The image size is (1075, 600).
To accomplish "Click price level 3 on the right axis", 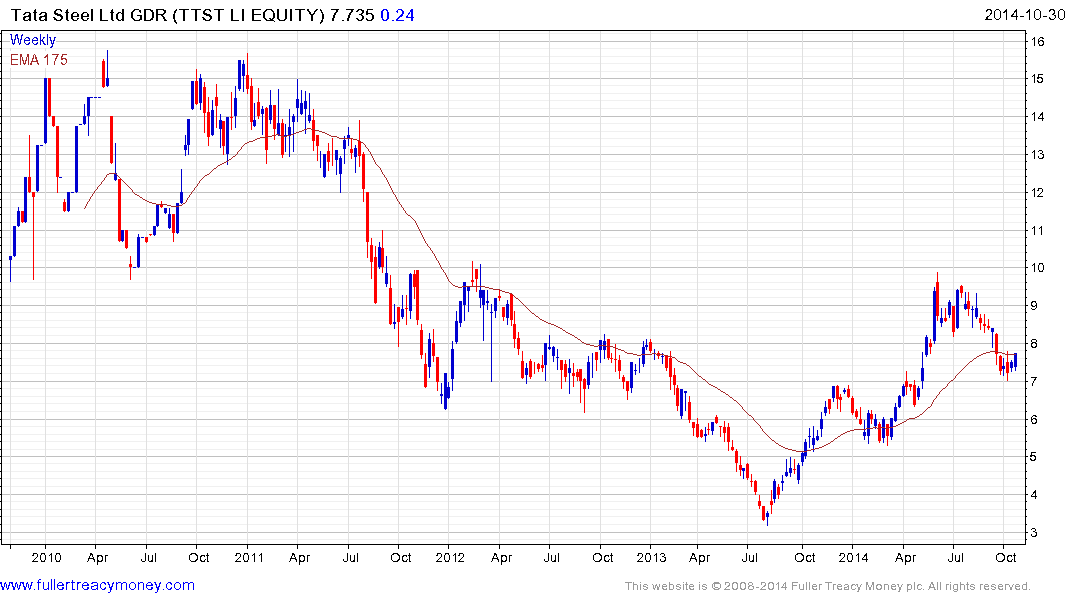I will (x=1035, y=533).
